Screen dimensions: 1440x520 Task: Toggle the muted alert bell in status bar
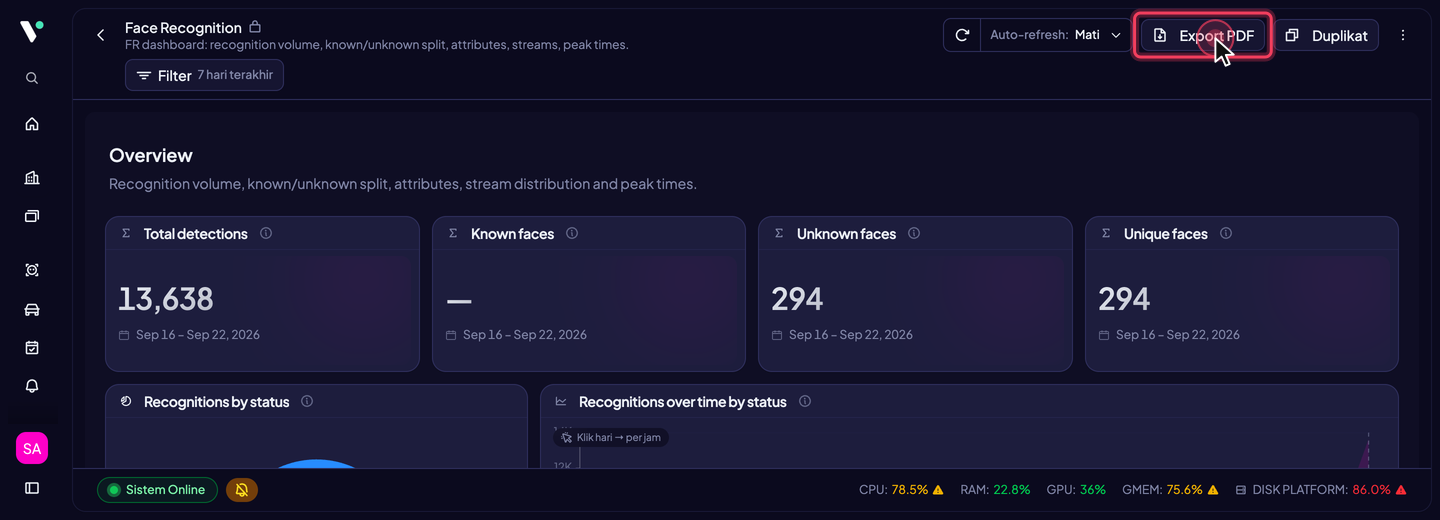[x=241, y=490]
